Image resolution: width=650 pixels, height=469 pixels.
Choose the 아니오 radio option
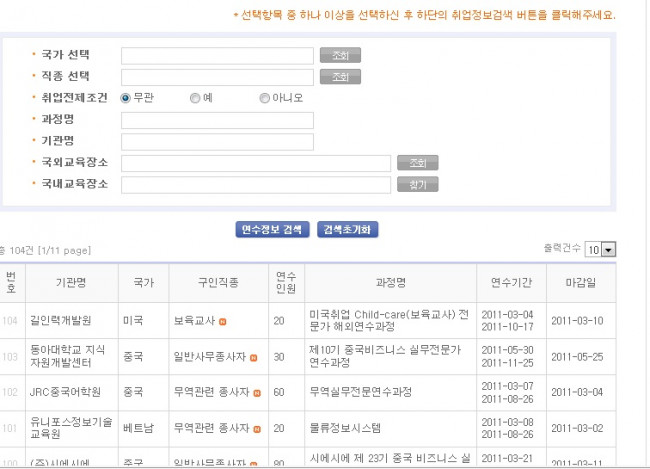[264, 98]
